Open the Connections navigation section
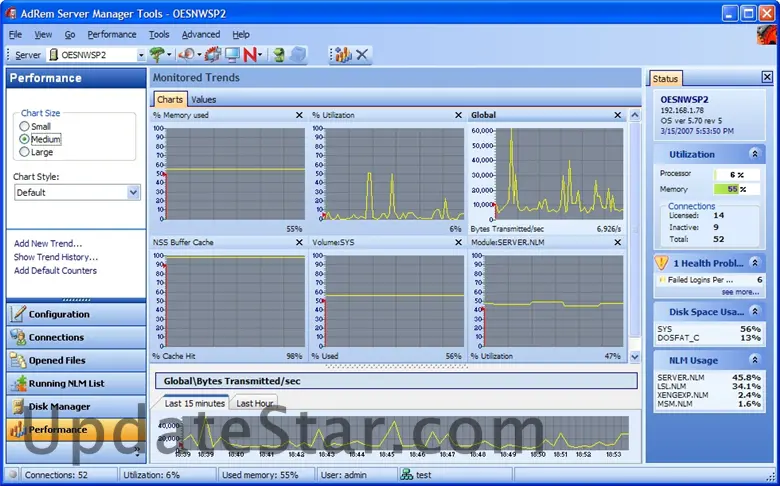The height and width of the screenshot is (486, 780). coord(76,337)
